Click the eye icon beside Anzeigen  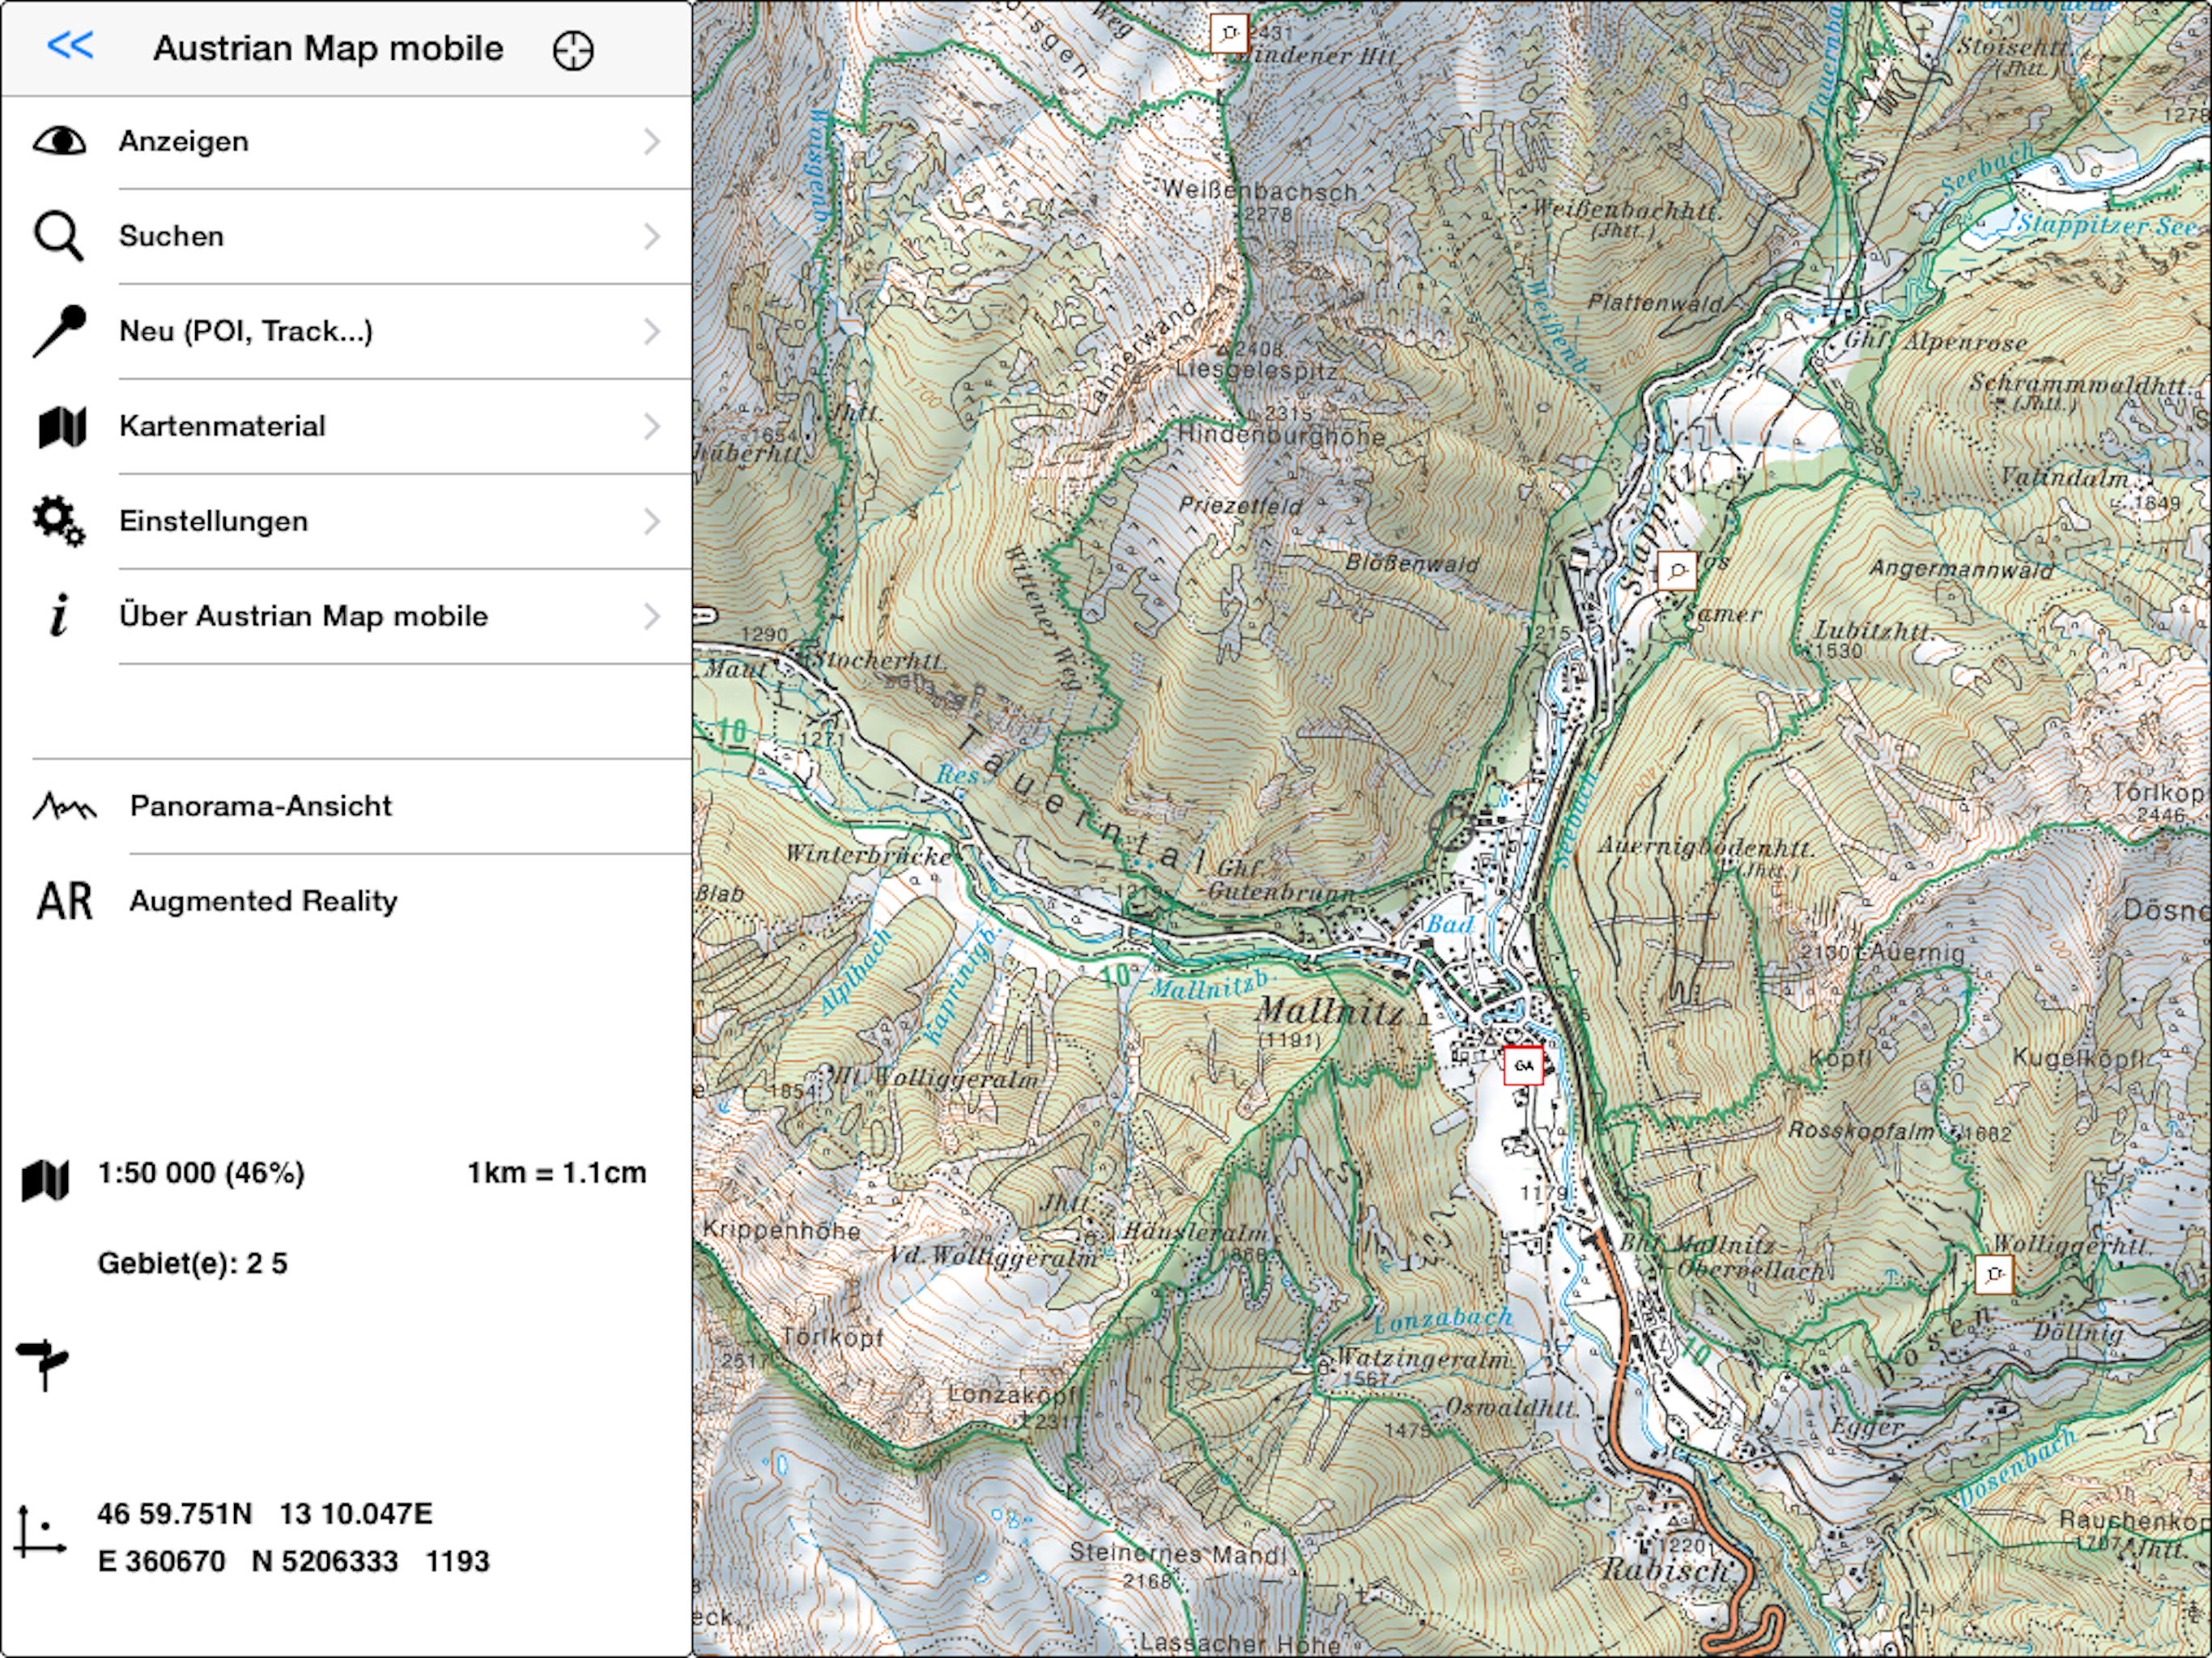click(59, 141)
